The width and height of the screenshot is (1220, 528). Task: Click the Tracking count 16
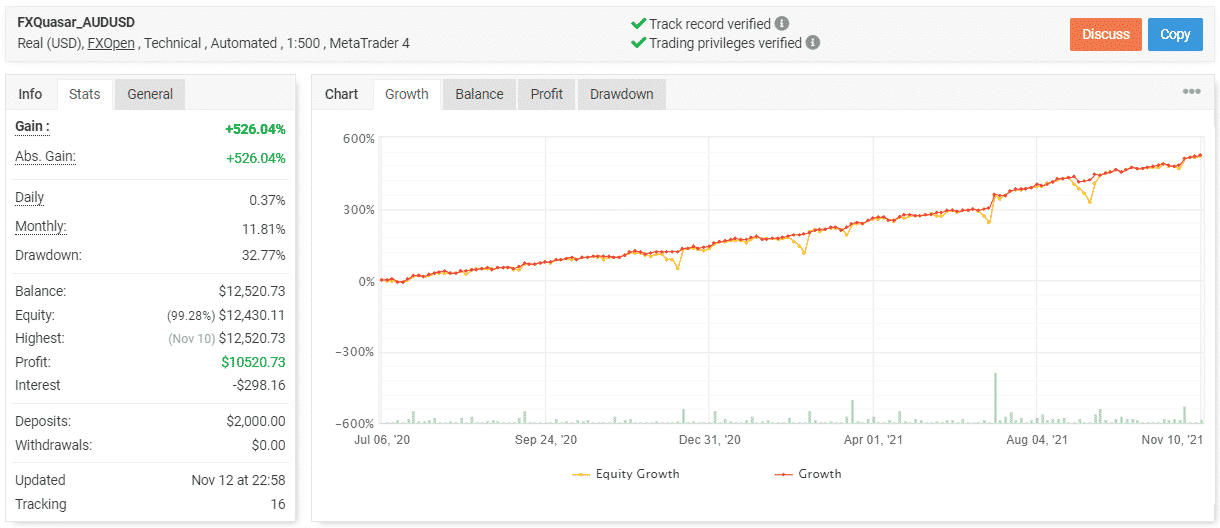click(278, 504)
